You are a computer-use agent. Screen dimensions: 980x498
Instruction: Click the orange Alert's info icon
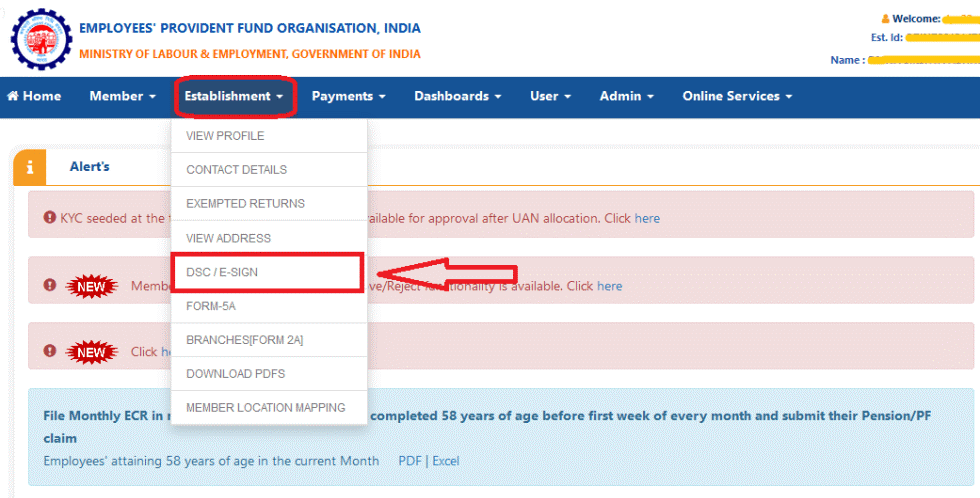(29, 169)
